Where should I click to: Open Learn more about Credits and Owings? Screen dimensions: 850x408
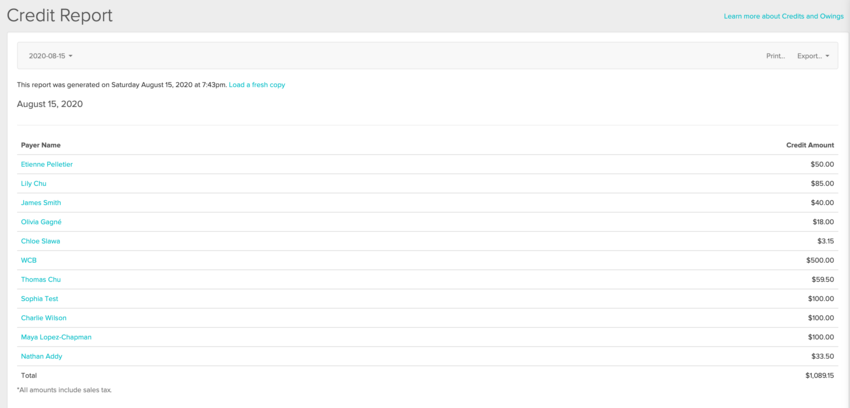(783, 16)
